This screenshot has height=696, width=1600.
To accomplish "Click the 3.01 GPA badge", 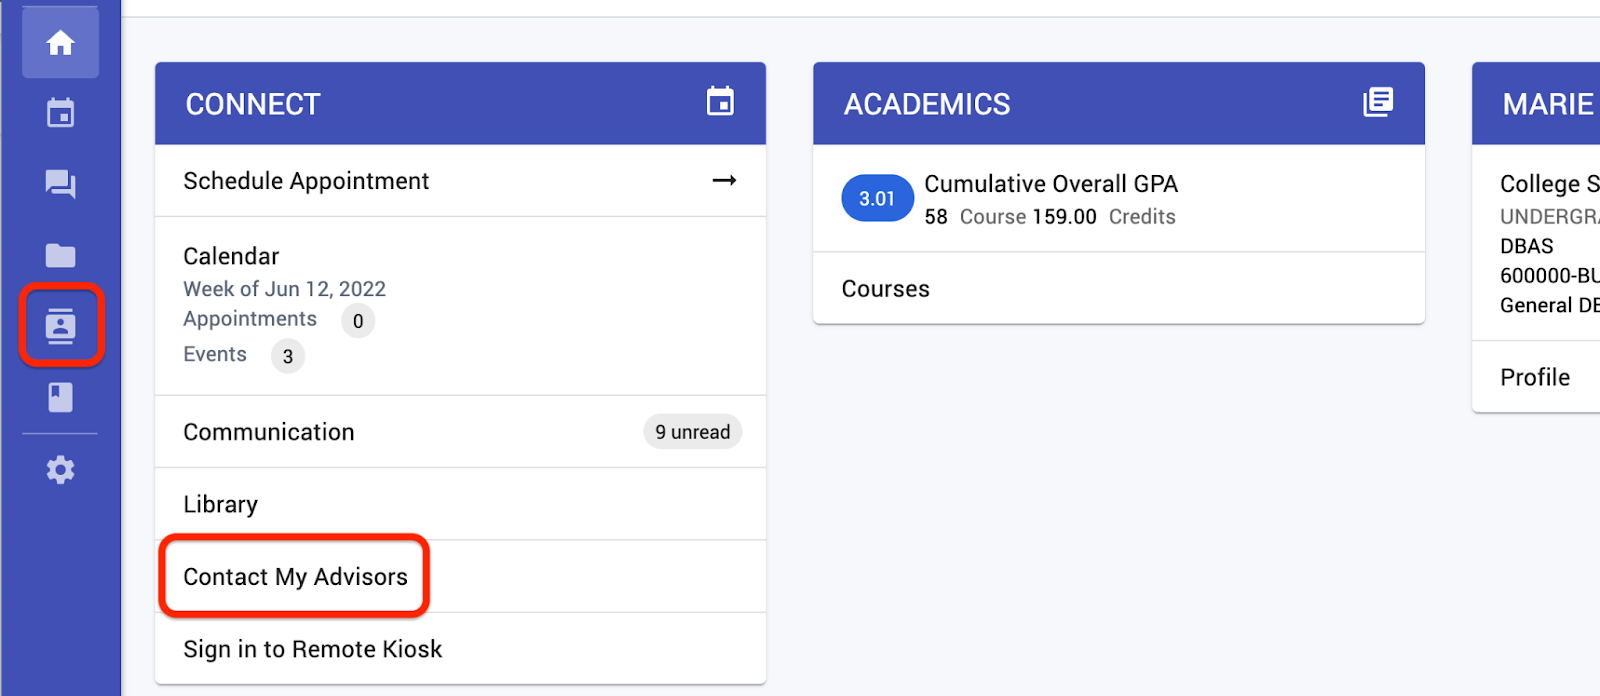I will pos(877,198).
